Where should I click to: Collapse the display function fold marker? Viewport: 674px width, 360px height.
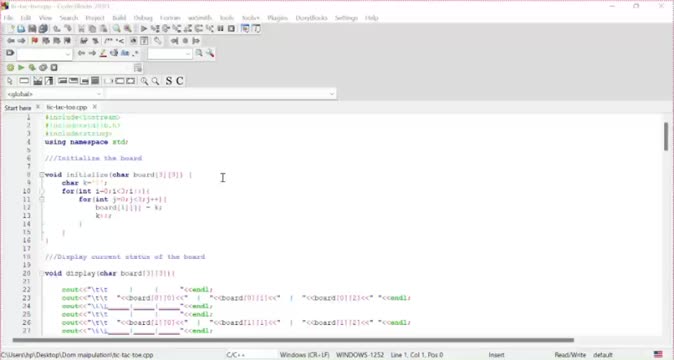(x=42, y=273)
